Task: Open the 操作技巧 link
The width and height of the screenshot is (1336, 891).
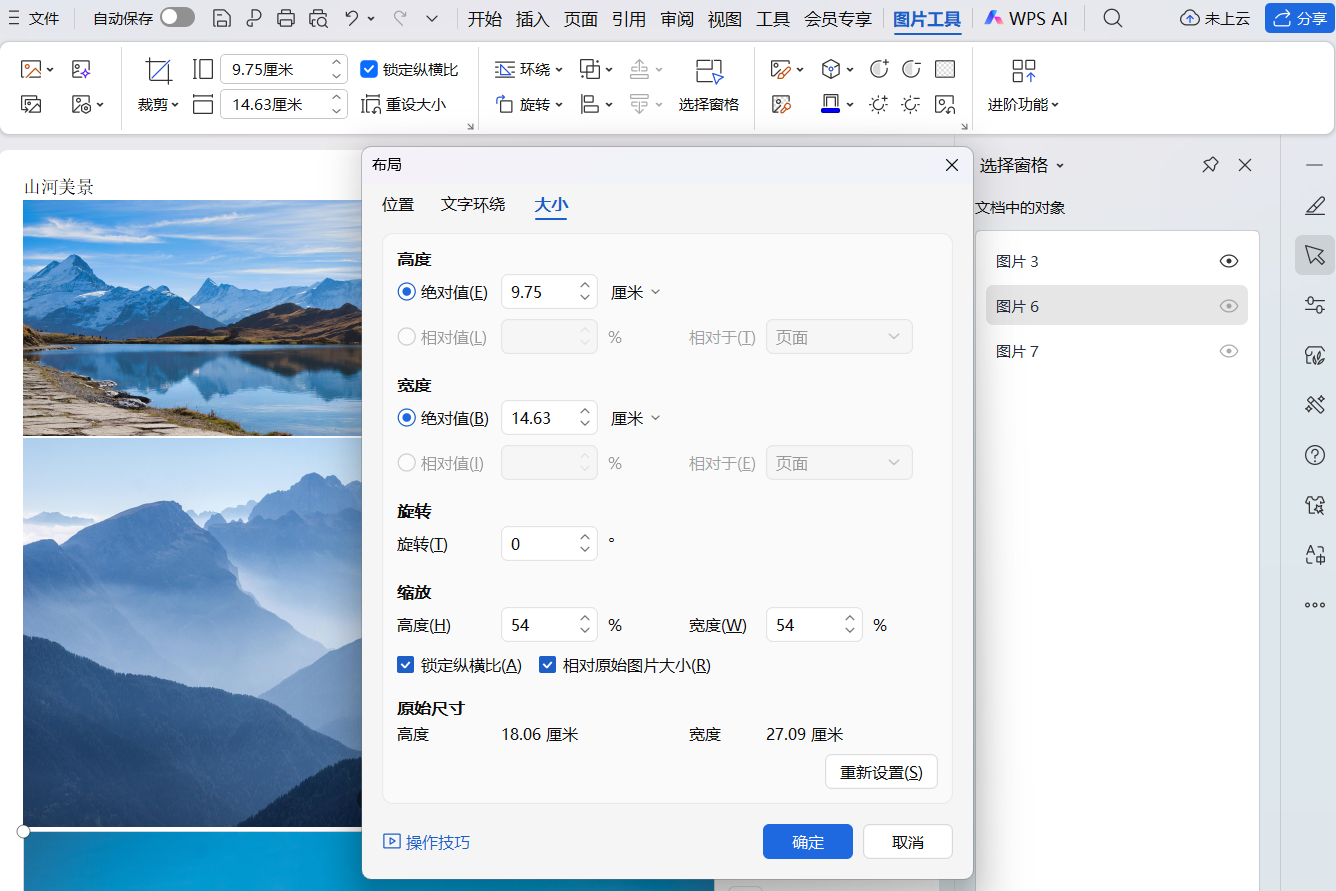Action: (x=437, y=841)
